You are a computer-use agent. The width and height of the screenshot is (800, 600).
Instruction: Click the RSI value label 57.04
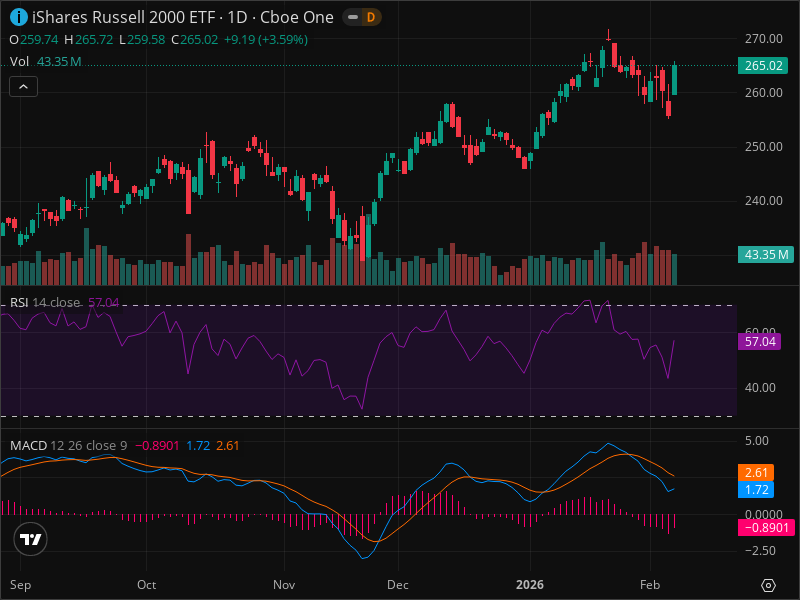[759, 341]
